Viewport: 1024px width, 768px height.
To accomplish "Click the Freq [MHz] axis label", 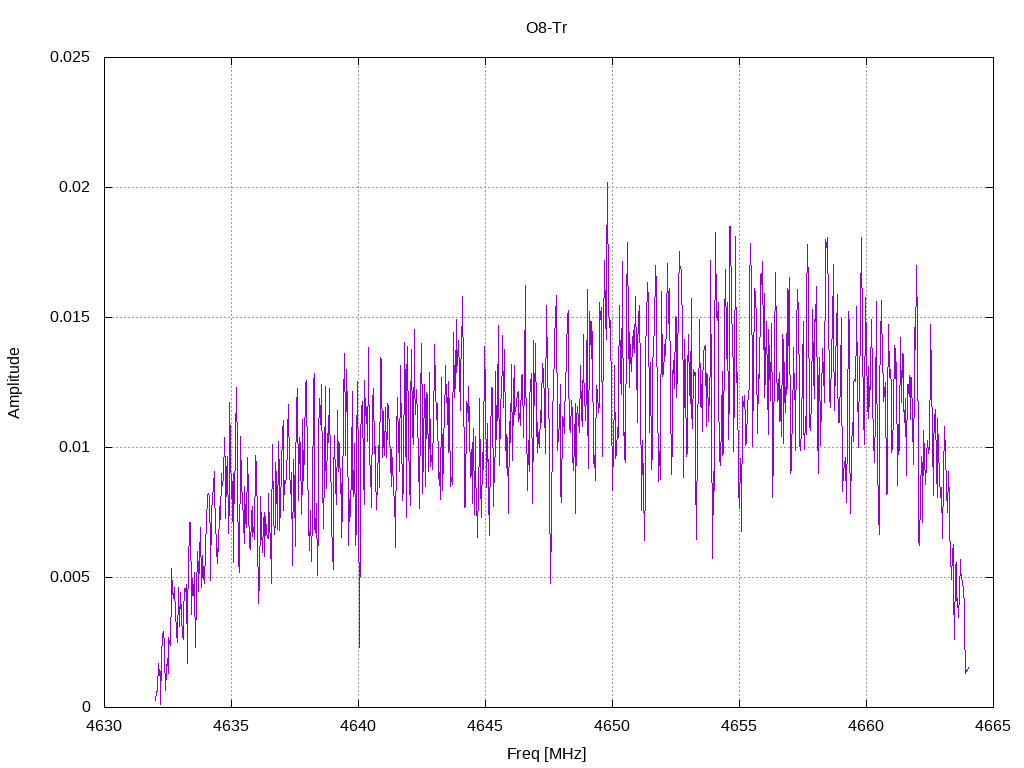I will 546,754.
